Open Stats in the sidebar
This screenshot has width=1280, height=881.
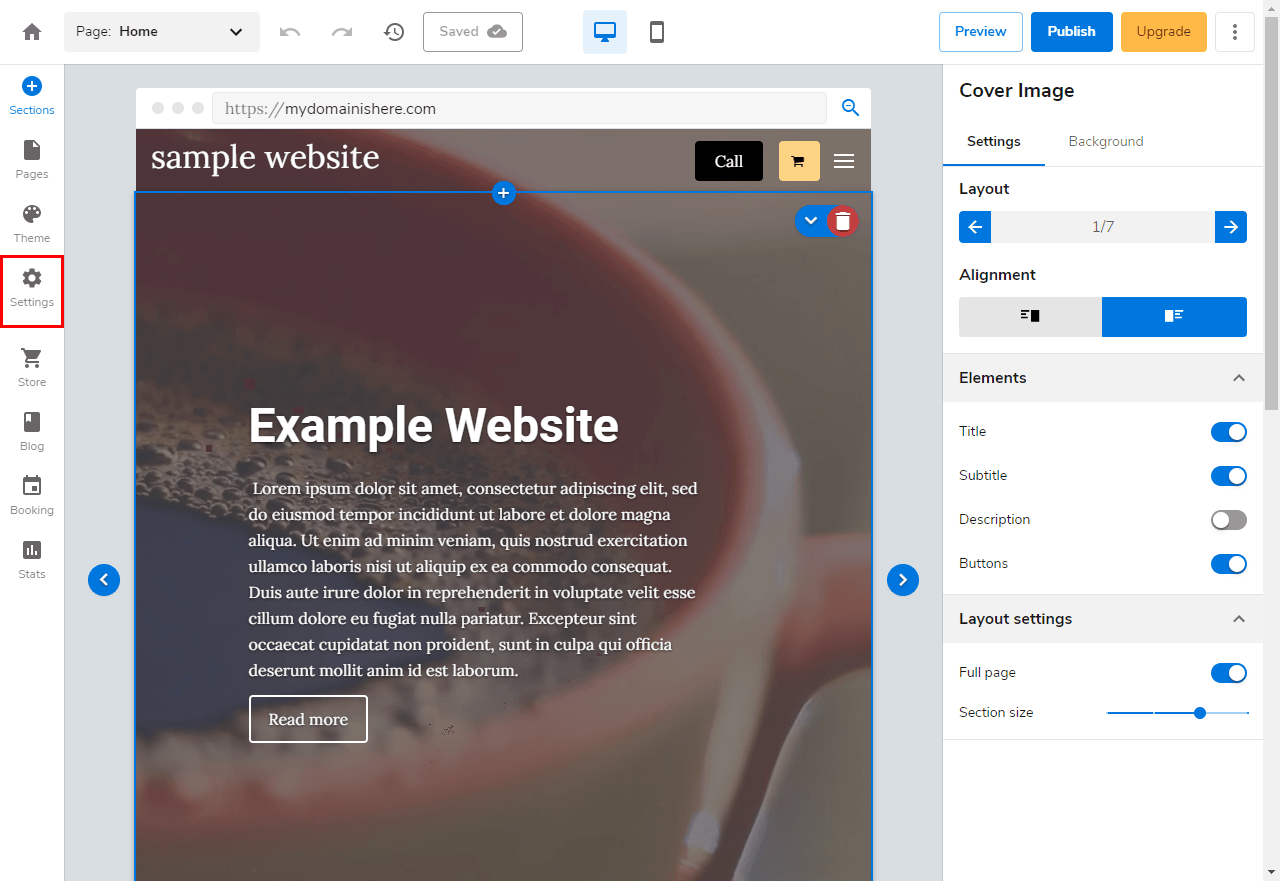tap(32, 560)
